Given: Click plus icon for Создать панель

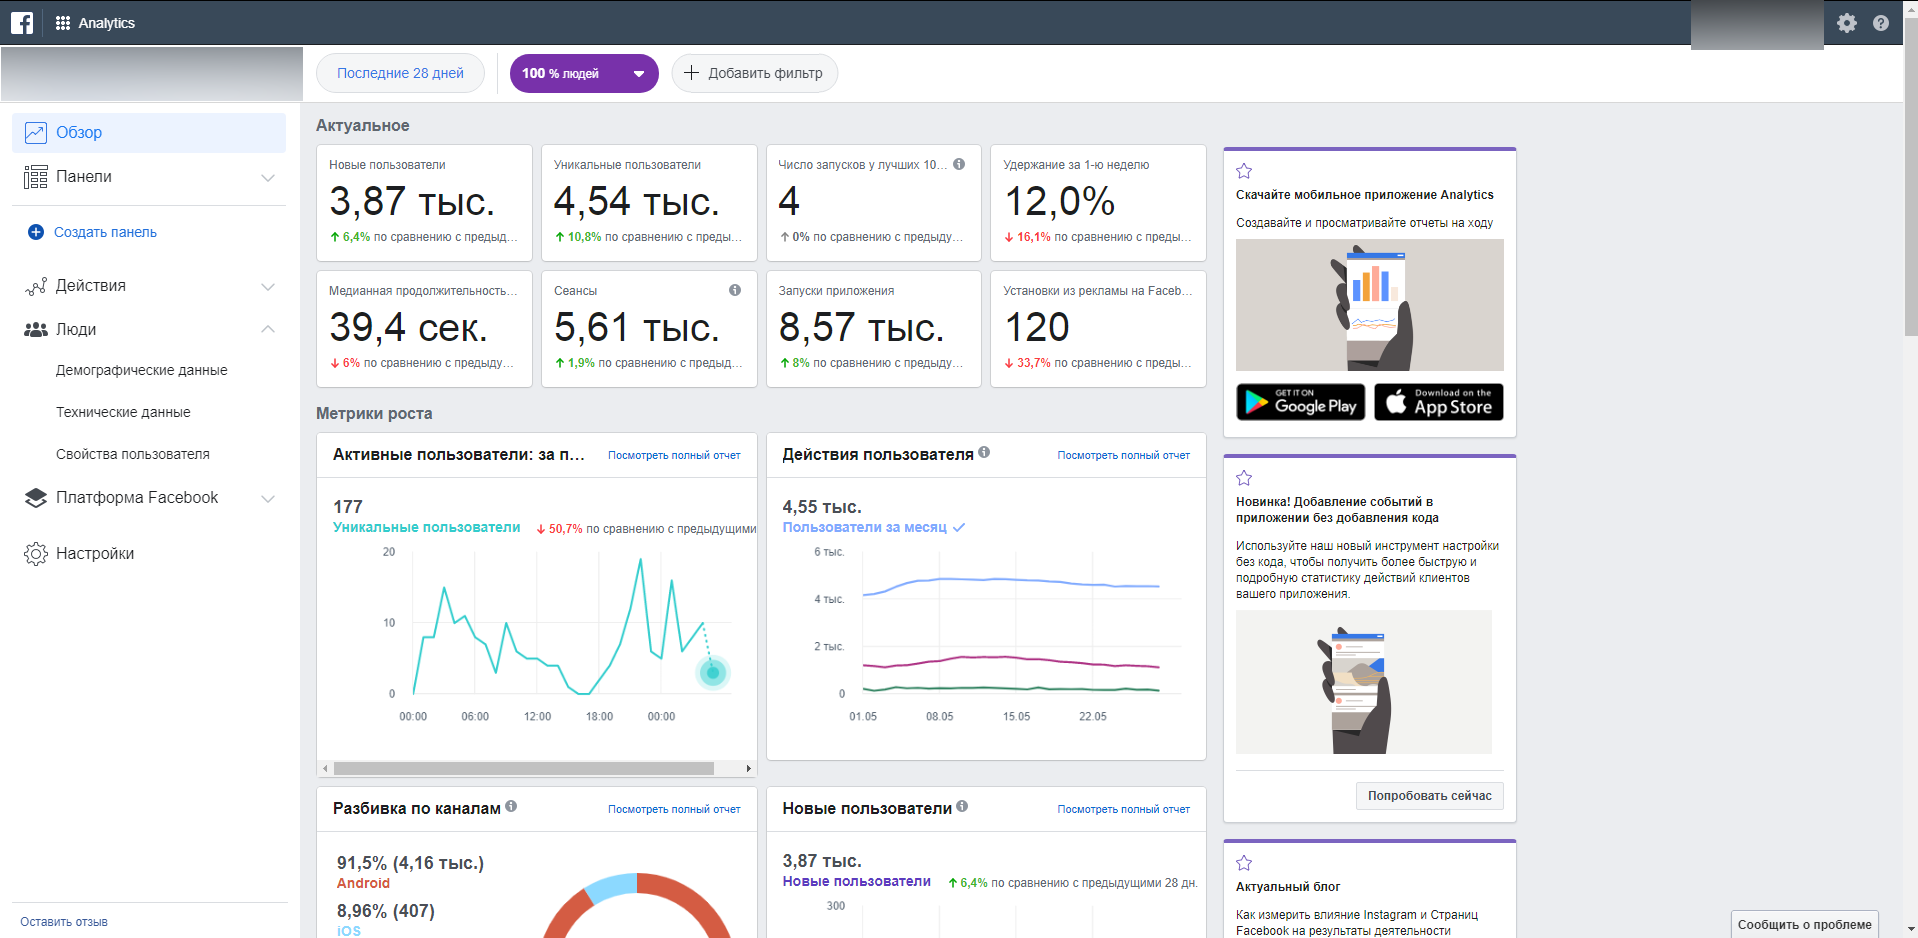Looking at the screenshot, I should point(36,232).
